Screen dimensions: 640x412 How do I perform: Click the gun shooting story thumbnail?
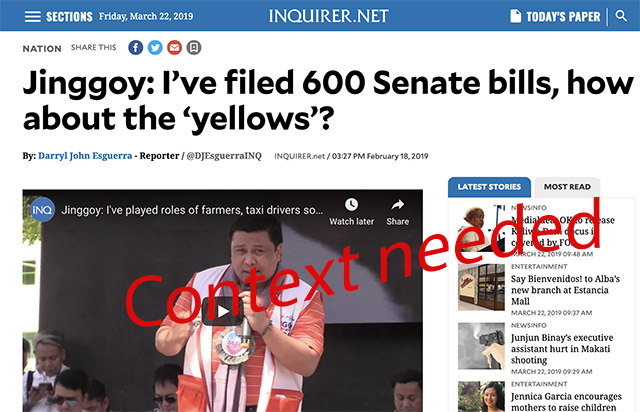click(481, 346)
